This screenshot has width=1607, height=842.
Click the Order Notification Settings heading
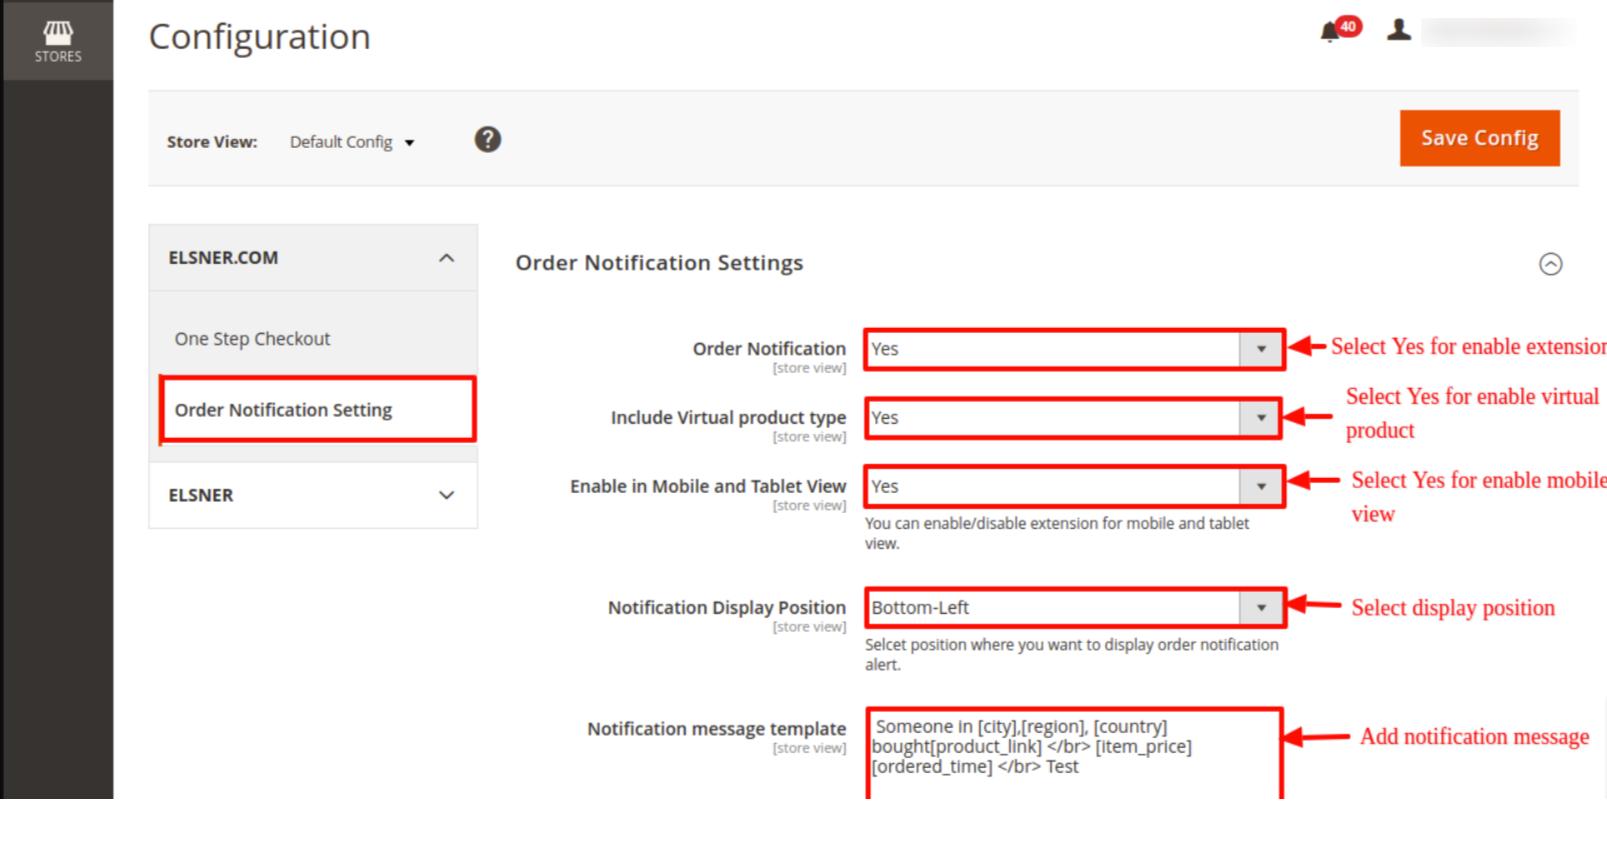point(659,263)
